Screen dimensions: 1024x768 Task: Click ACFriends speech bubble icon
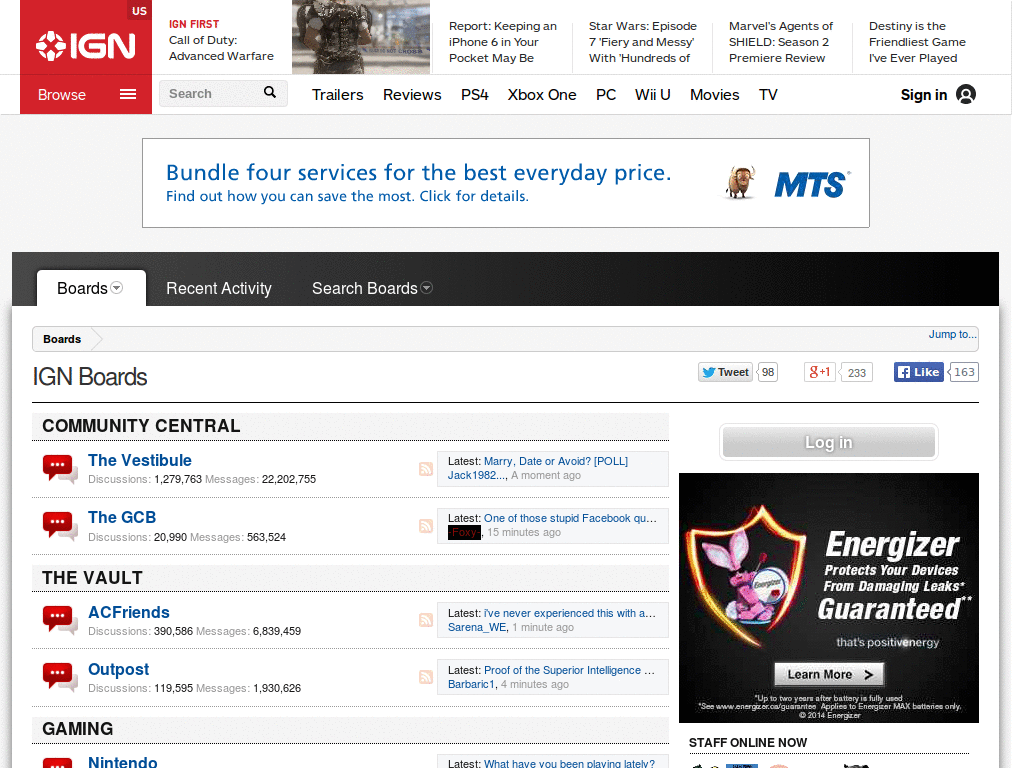click(x=59, y=620)
